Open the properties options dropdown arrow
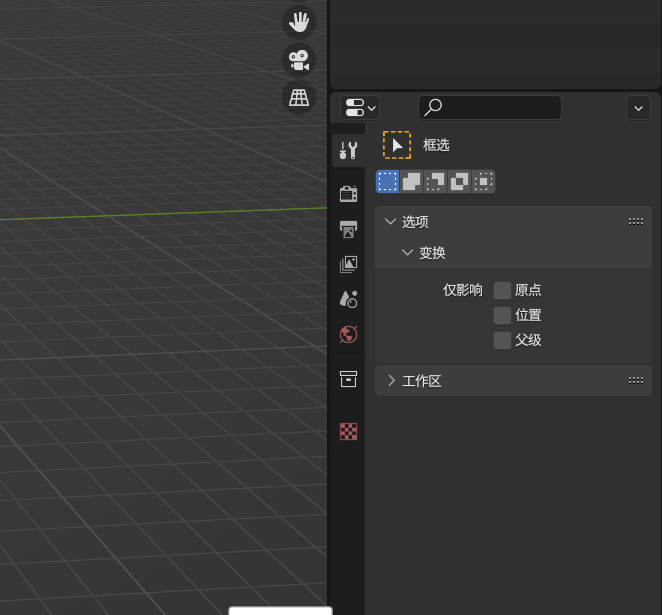 638,108
